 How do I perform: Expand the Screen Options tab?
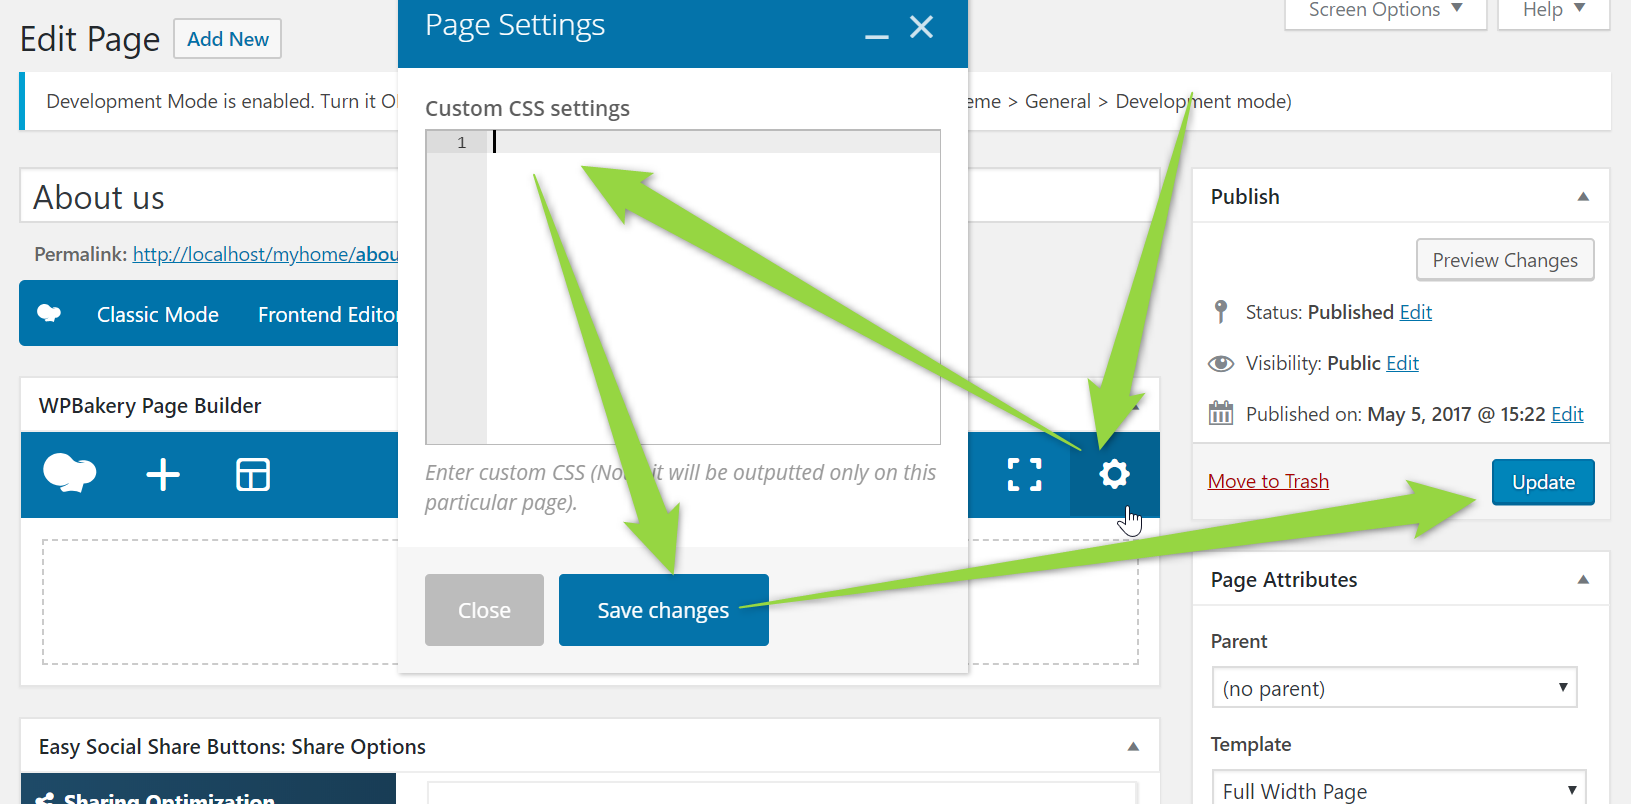tap(1385, 11)
